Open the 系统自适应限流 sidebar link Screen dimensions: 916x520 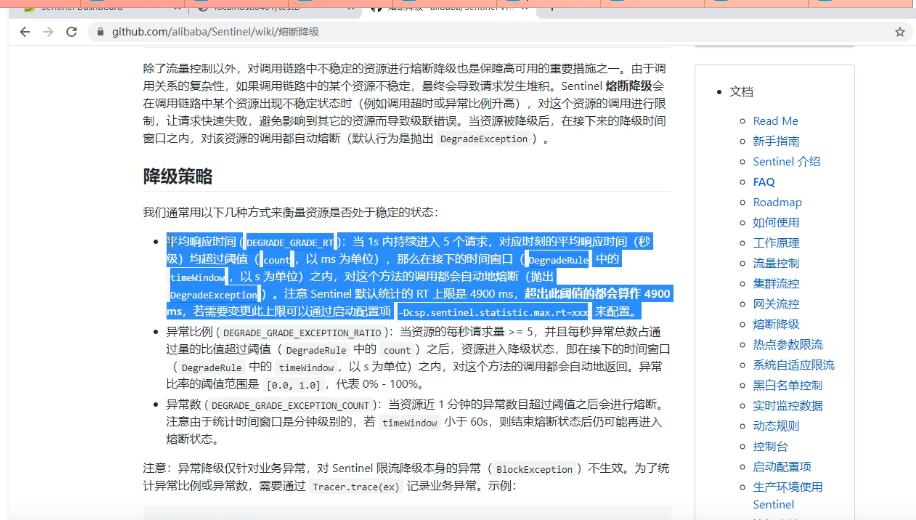(793, 365)
